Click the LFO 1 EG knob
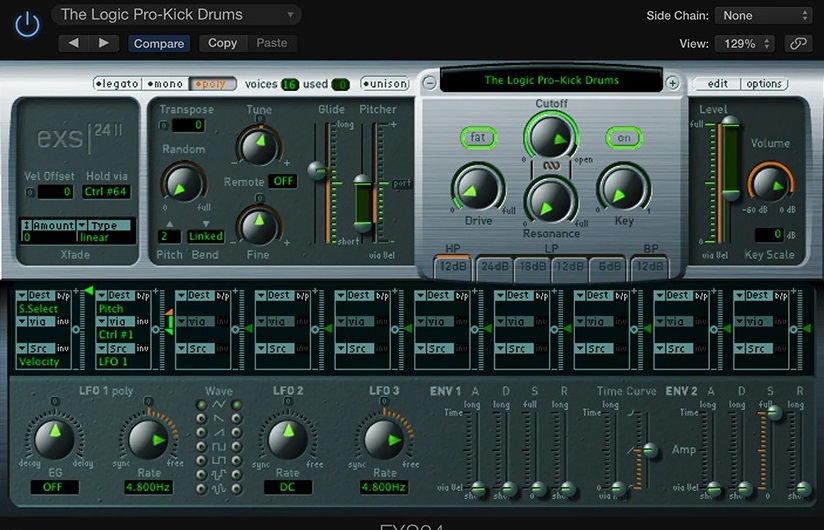The image size is (824, 530). click(54, 439)
